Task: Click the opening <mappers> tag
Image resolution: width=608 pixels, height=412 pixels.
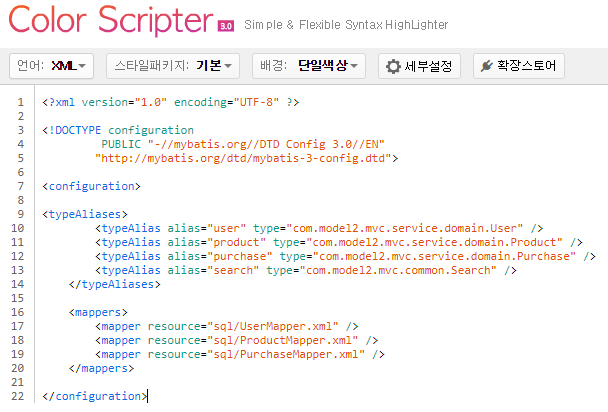Action: (x=98, y=312)
